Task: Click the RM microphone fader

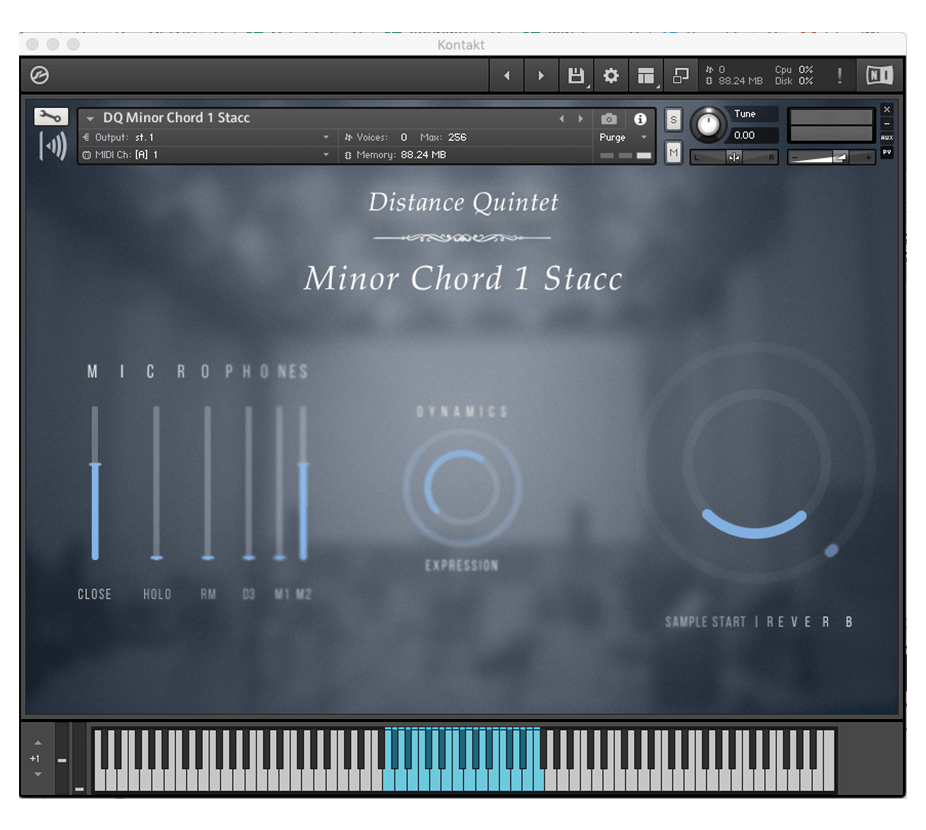Action: coord(208,483)
